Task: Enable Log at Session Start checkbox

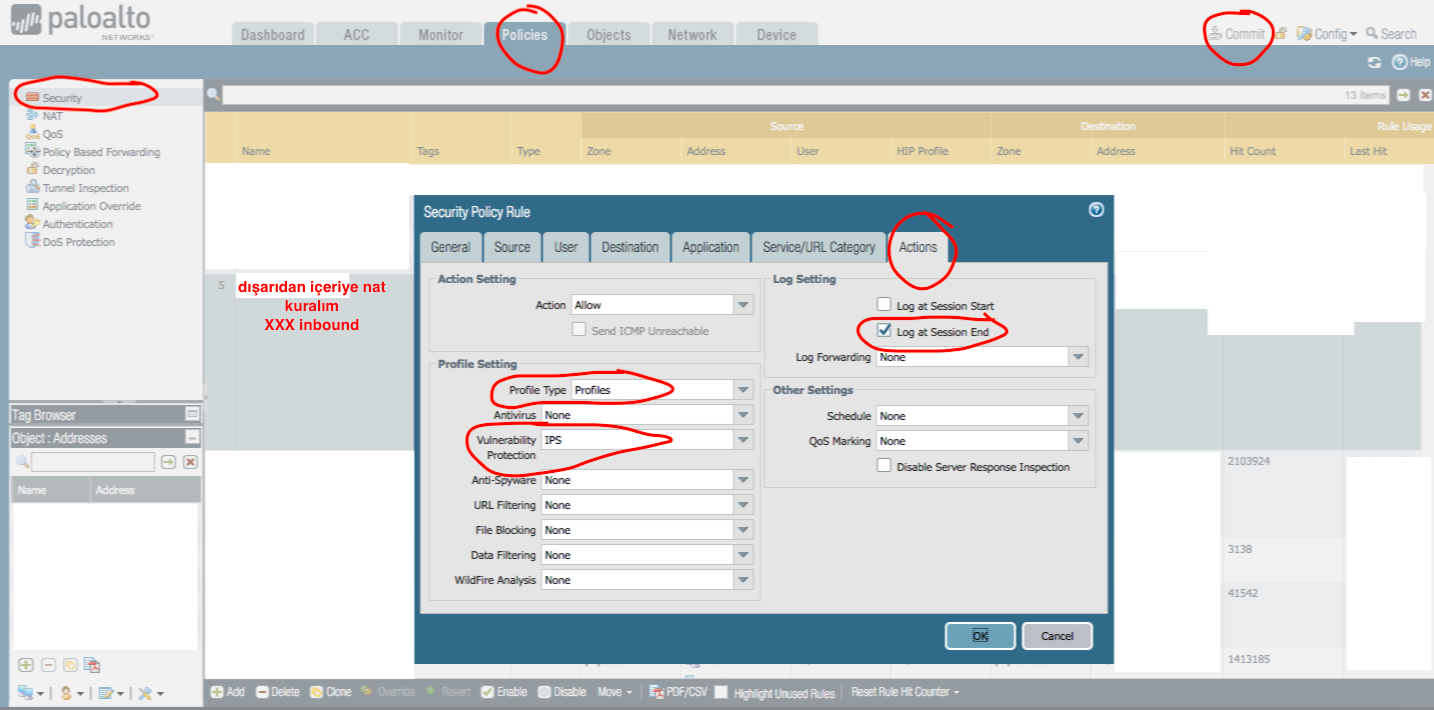Action: point(884,304)
